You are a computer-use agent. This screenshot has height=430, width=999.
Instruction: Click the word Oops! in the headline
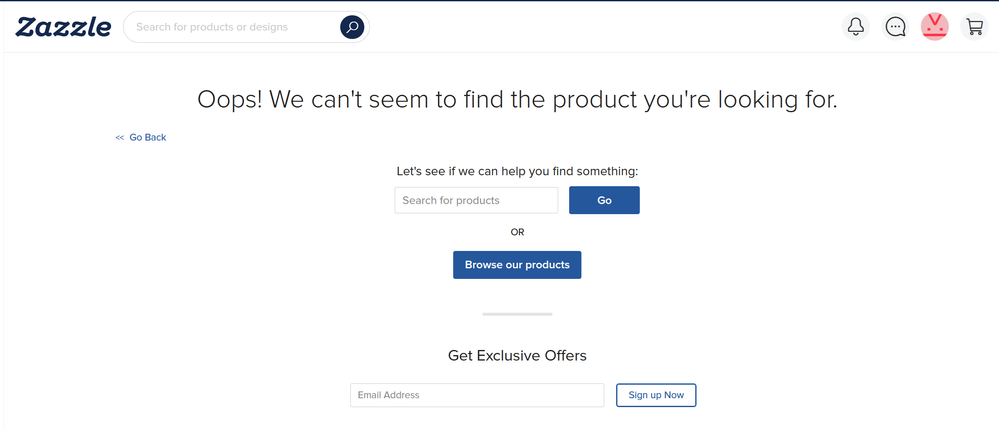point(229,101)
